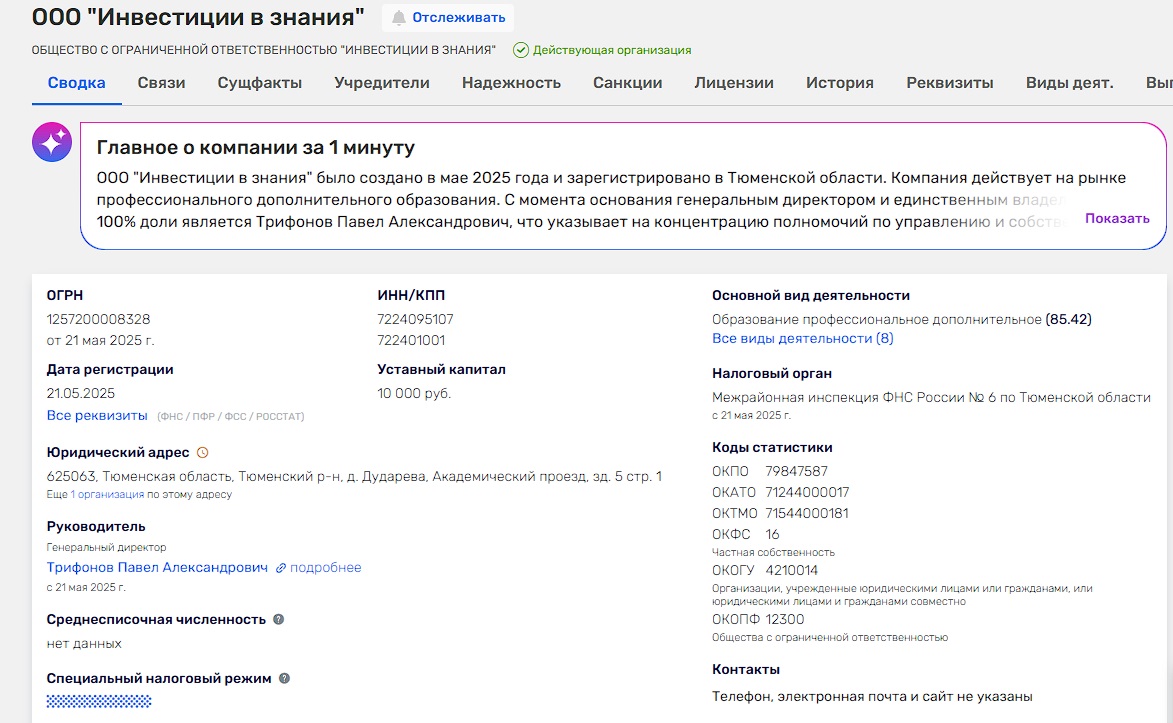
Task: Click green checkmark beside Действующая организация
Action: coord(522,49)
